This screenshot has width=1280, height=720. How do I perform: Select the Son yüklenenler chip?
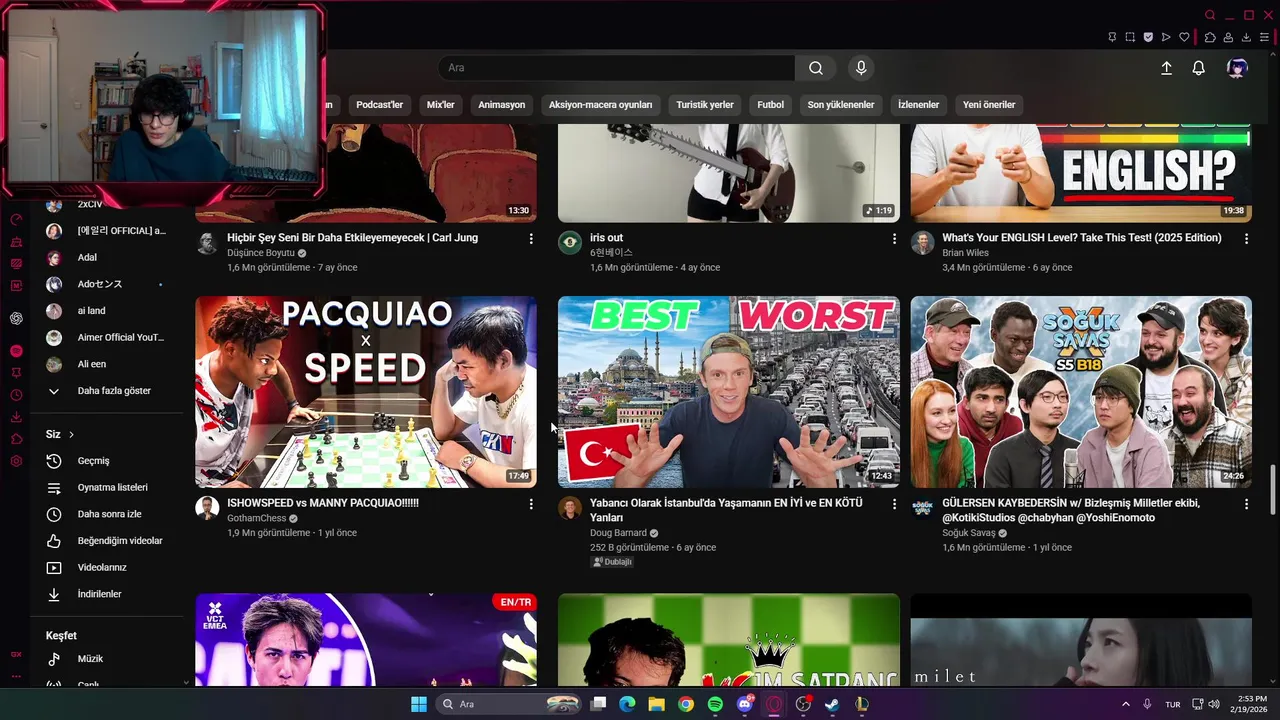(x=841, y=105)
